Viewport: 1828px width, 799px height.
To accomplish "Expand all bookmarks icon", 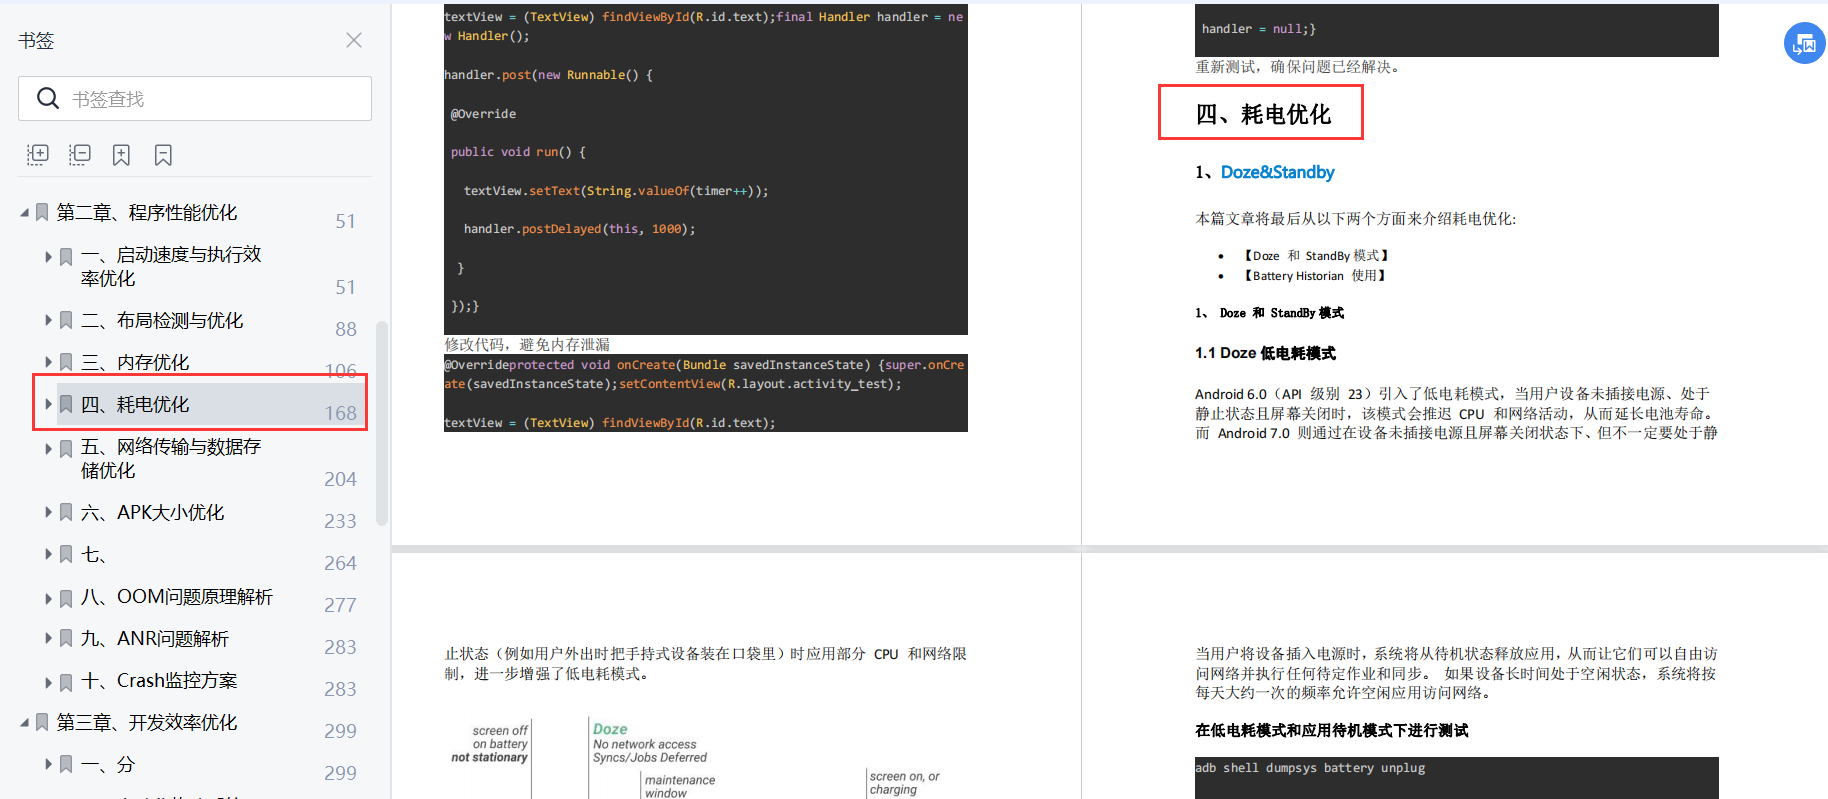I will click(38, 155).
